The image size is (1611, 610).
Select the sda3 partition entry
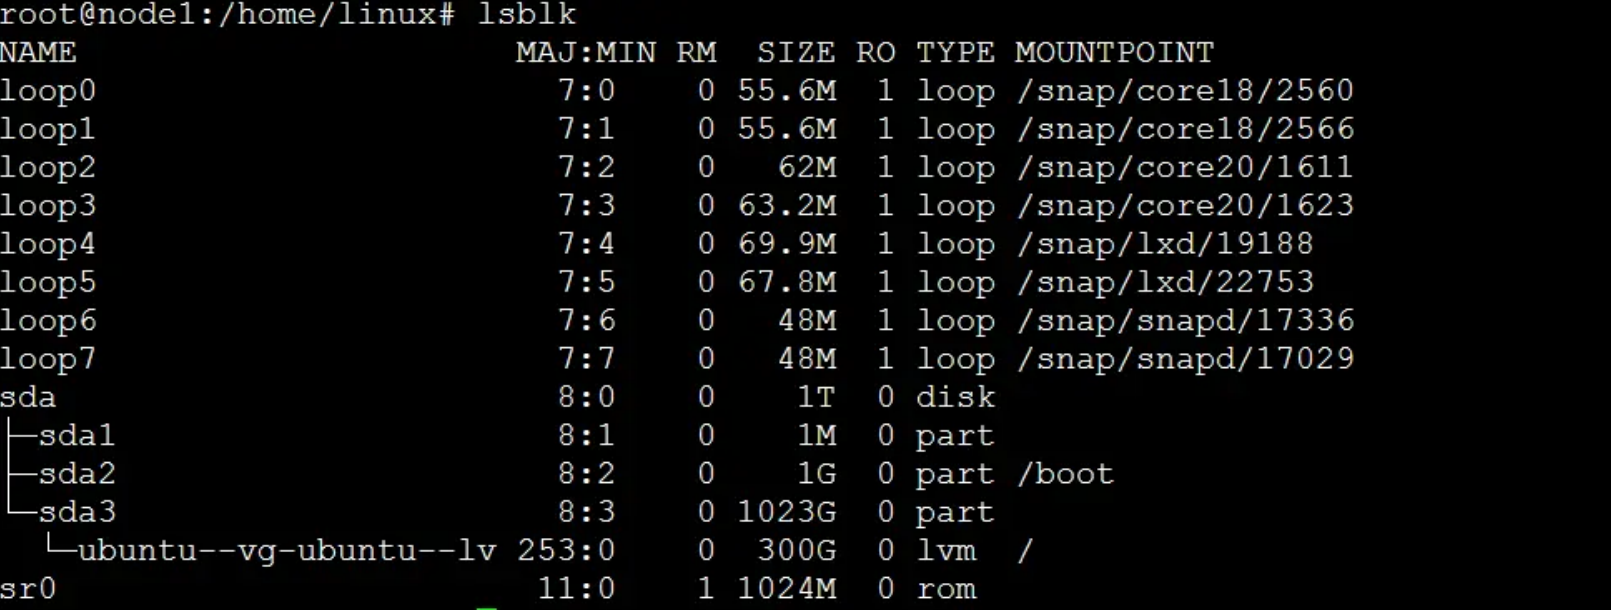(x=77, y=512)
